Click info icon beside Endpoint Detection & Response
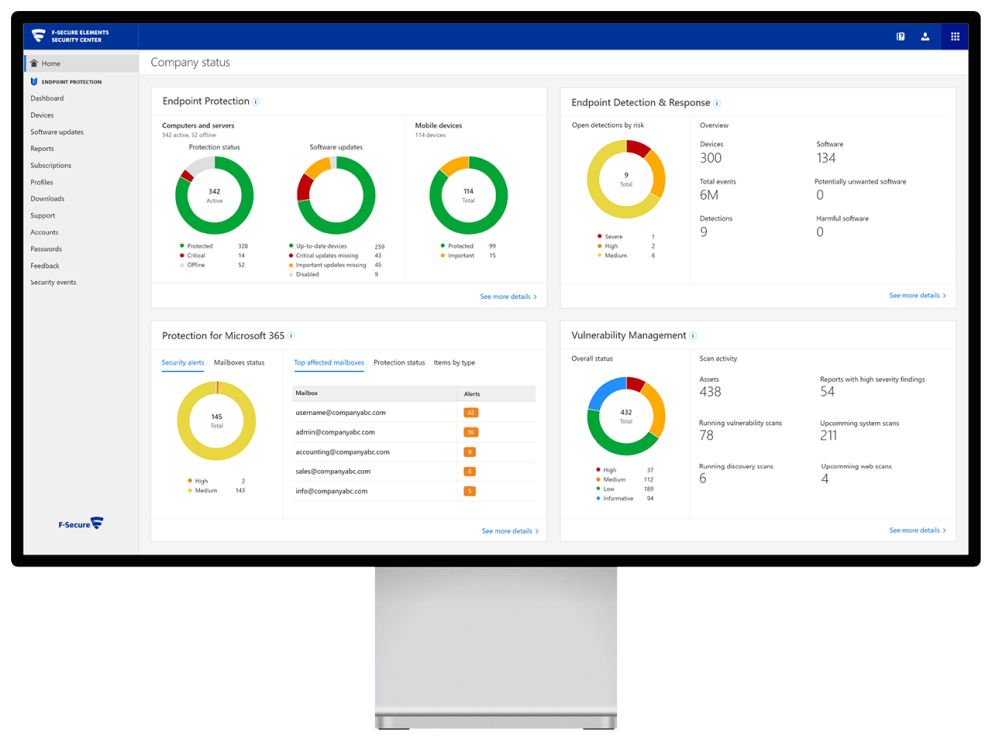The image size is (992, 748). point(717,103)
